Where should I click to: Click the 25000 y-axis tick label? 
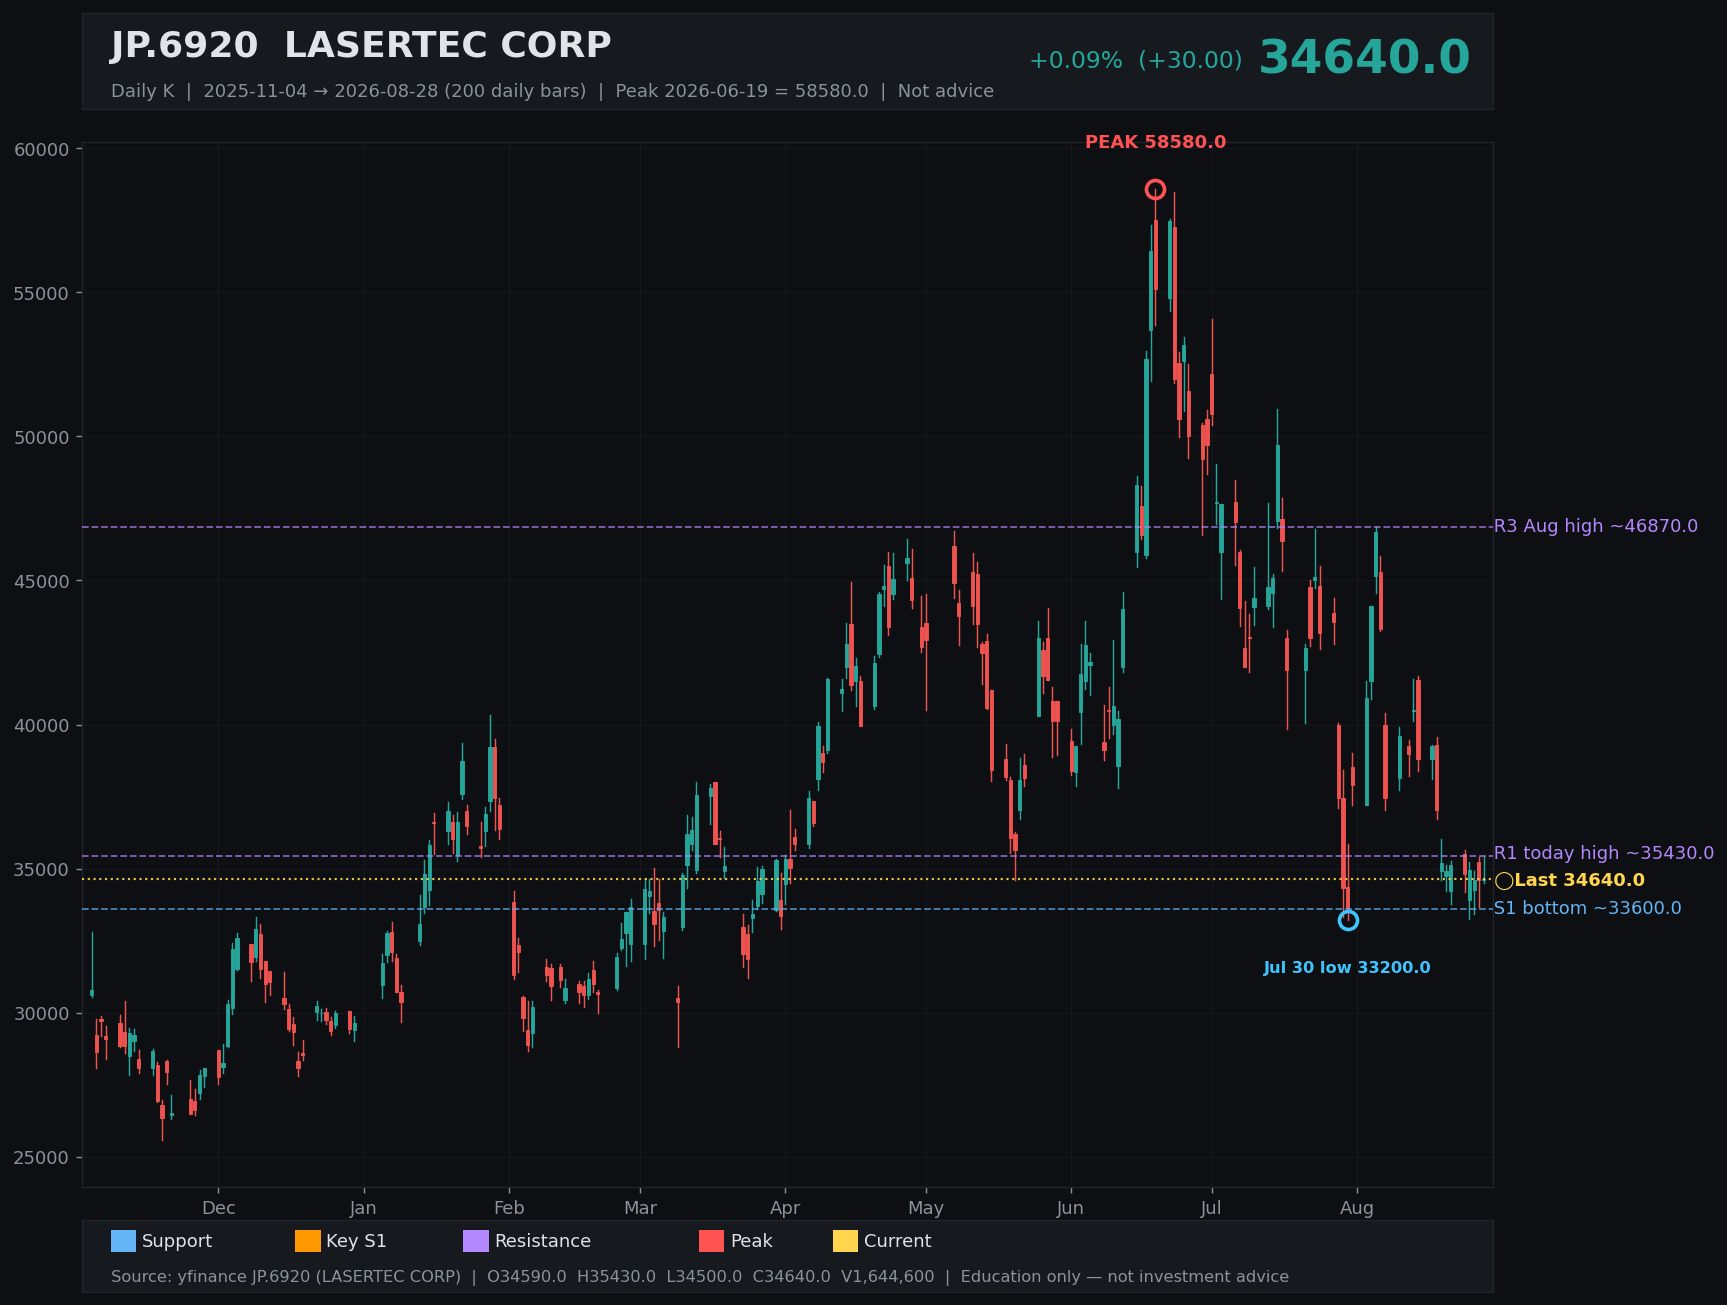click(x=42, y=1158)
